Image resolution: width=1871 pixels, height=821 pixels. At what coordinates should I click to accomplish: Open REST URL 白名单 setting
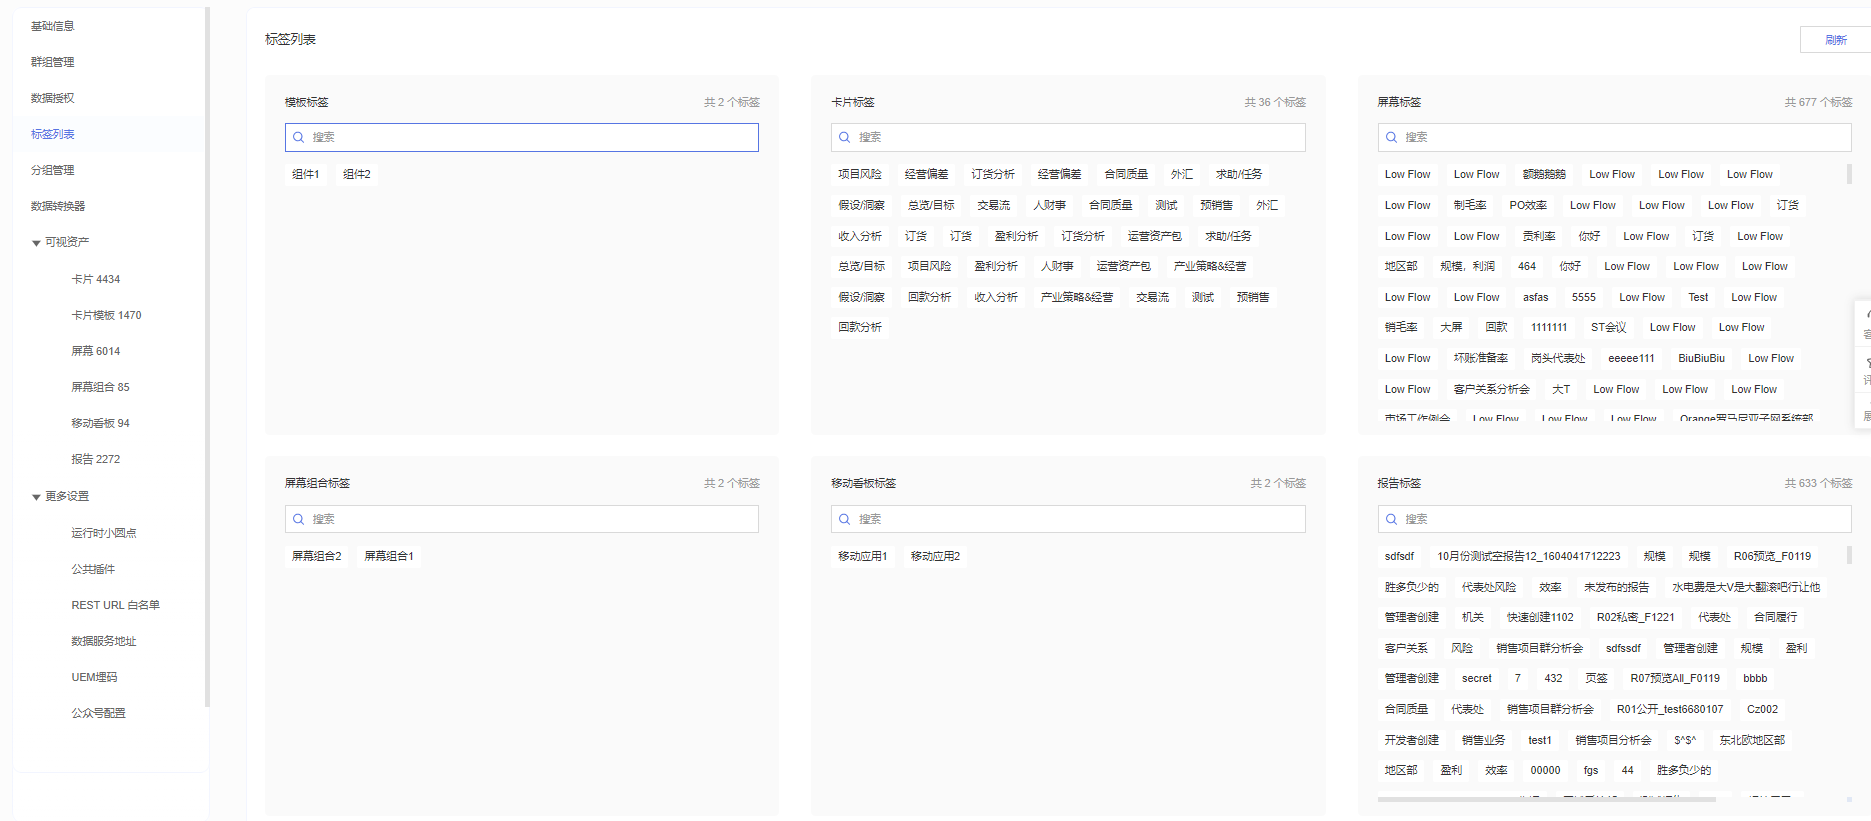click(x=115, y=605)
